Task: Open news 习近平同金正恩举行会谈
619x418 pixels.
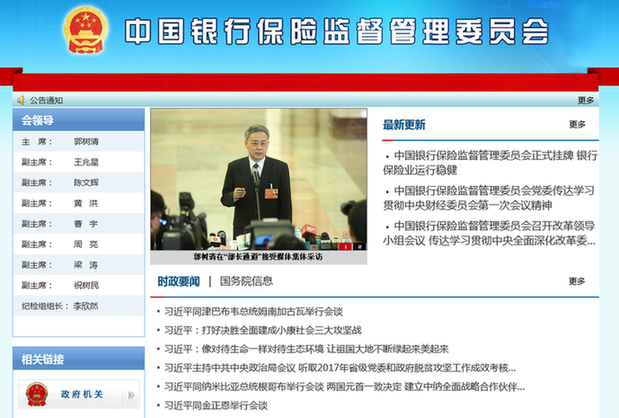Action: tap(216, 405)
